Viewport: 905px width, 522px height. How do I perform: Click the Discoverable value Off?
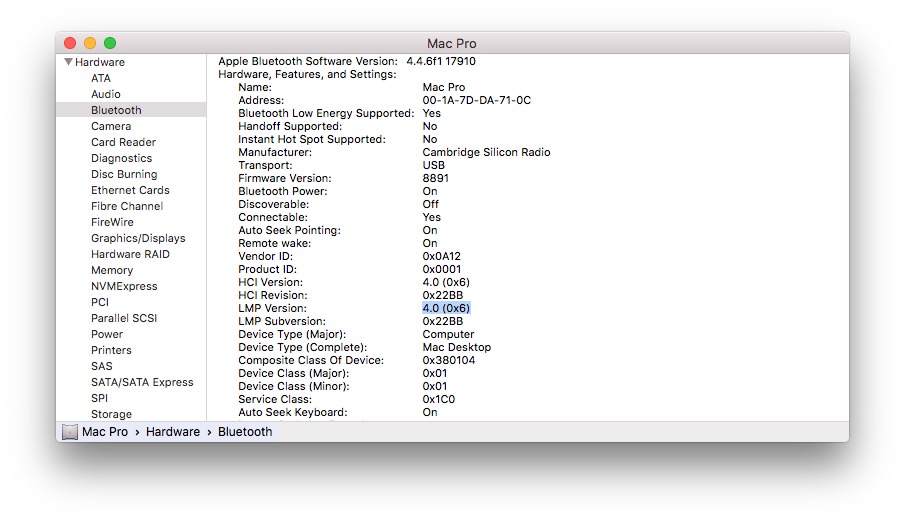431,204
